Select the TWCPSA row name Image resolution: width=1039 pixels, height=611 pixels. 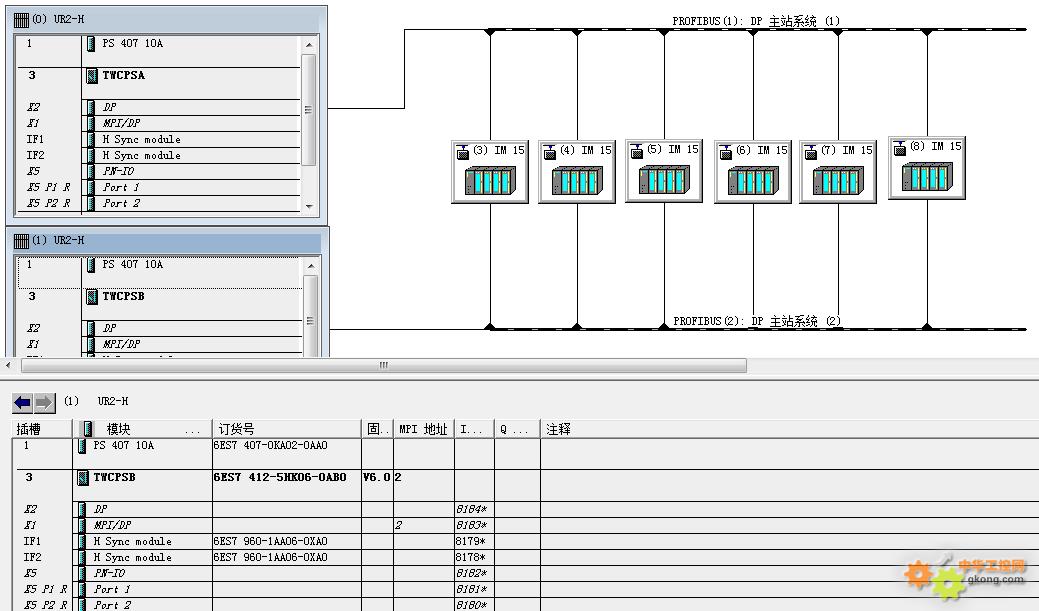(124, 76)
